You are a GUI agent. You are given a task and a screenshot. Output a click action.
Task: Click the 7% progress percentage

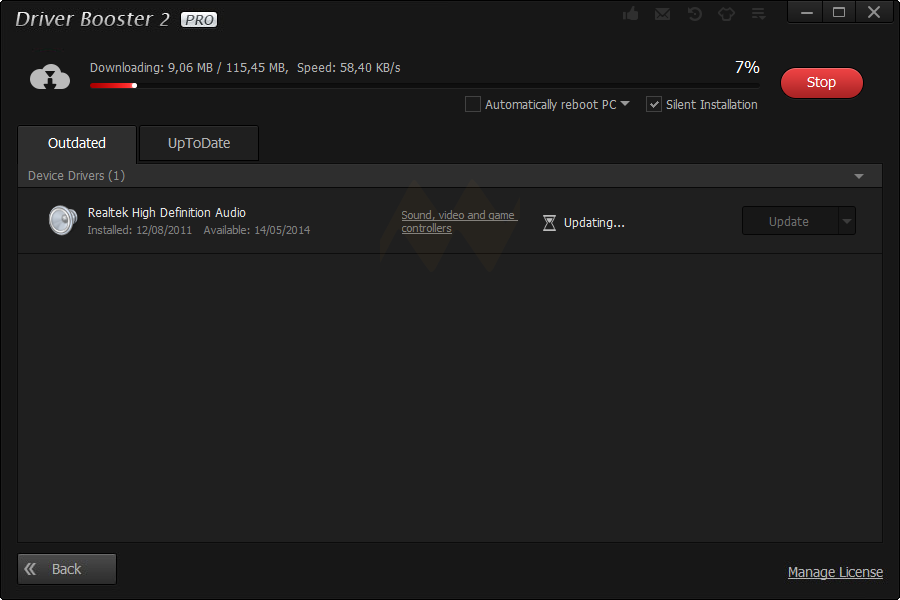747,67
